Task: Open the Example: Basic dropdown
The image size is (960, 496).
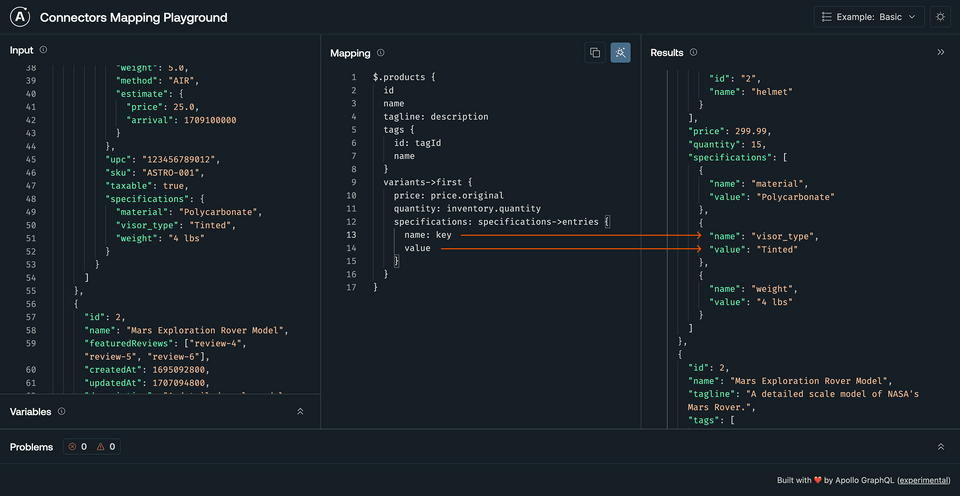Action: (869, 17)
